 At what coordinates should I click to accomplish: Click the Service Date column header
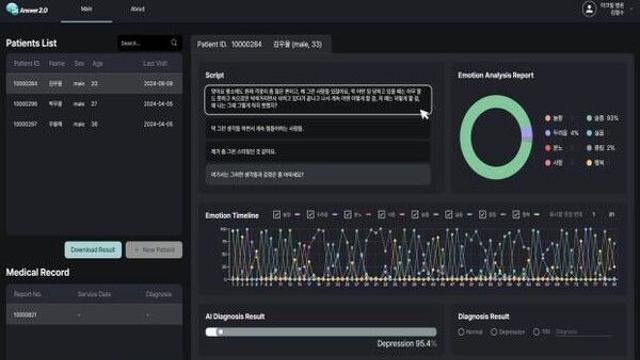(x=94, y=294)
